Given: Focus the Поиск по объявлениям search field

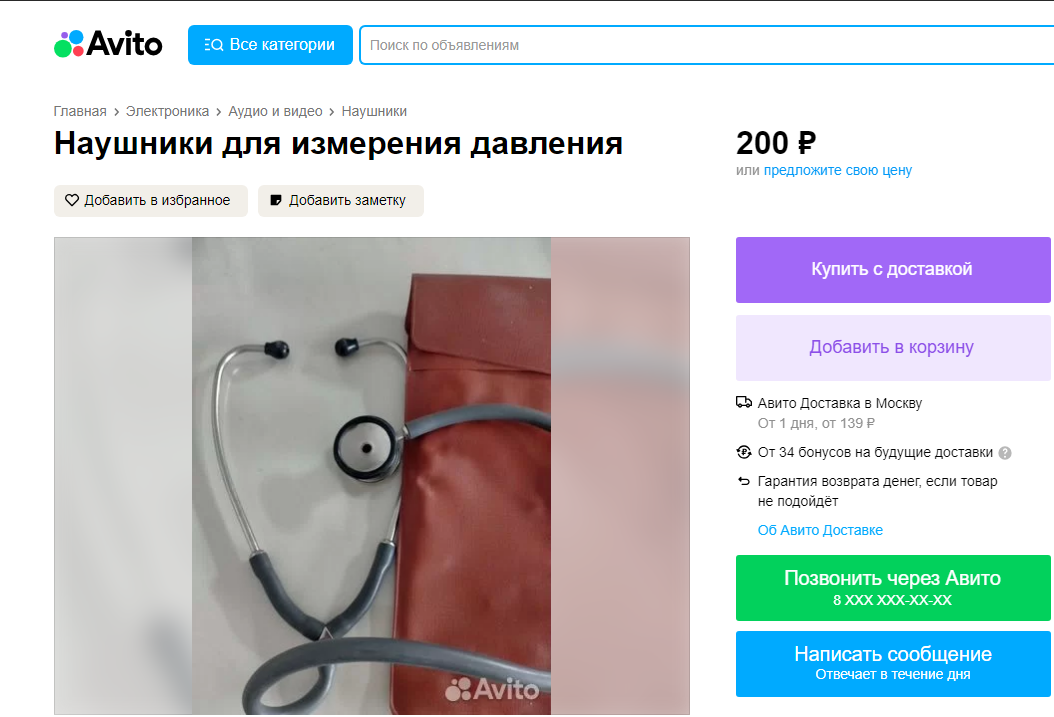Looking at the screenshot, I should (706, 45).
